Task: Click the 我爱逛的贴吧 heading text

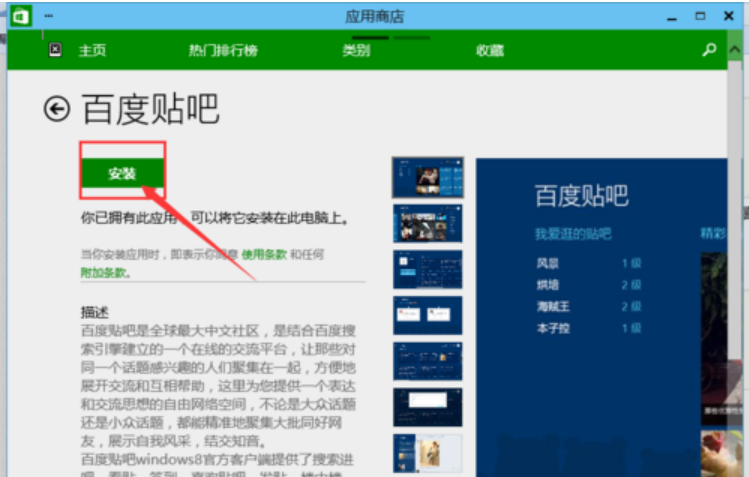Action: pos(573,234)
